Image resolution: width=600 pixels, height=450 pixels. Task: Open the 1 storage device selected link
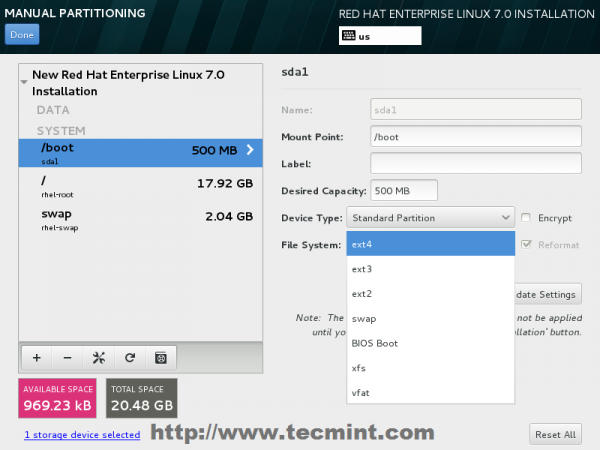pyautogui.click(x=82, y=435)
